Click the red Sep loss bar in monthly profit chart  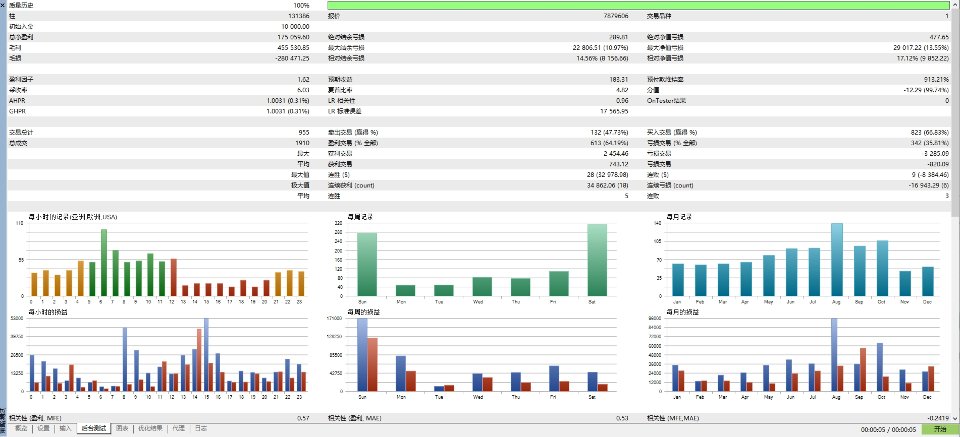pyautogui.click(x=863, y=370)
